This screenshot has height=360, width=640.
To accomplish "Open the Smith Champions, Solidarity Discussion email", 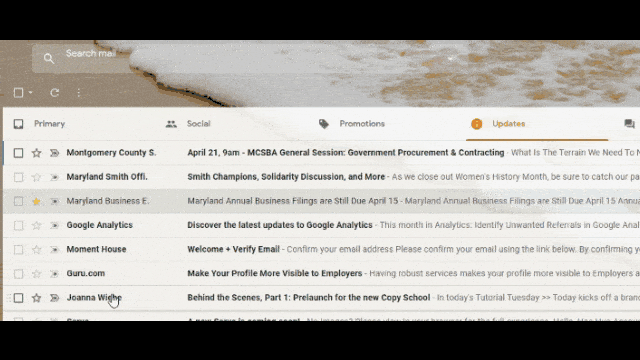I will coord(286,177).
